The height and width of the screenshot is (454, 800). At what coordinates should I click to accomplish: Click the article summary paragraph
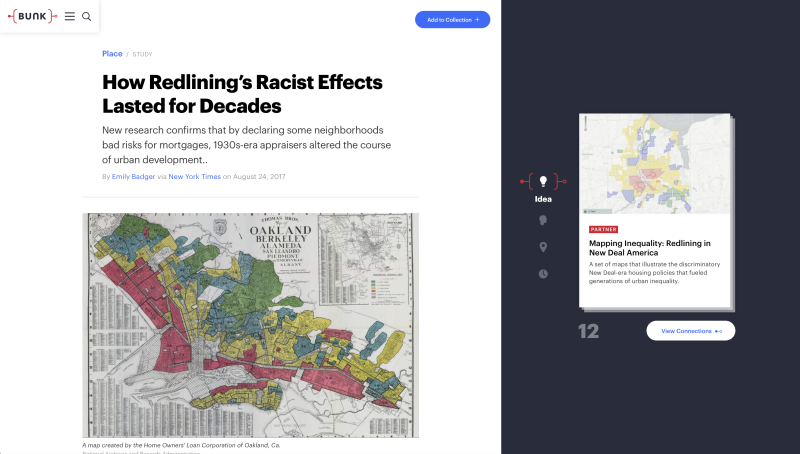coord(246,145)
